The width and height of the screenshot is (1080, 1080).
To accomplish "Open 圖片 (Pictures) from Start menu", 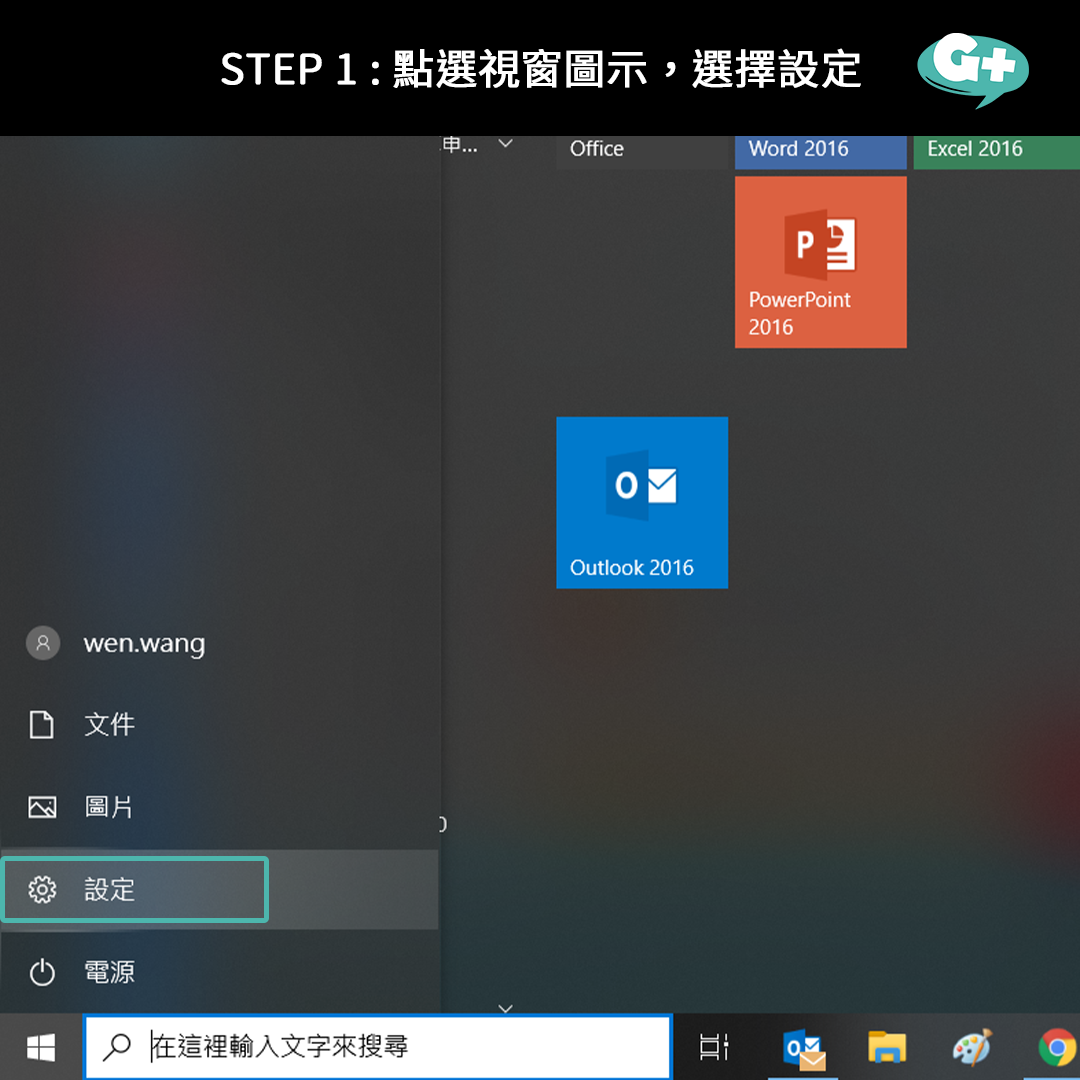I will [219, 807].
